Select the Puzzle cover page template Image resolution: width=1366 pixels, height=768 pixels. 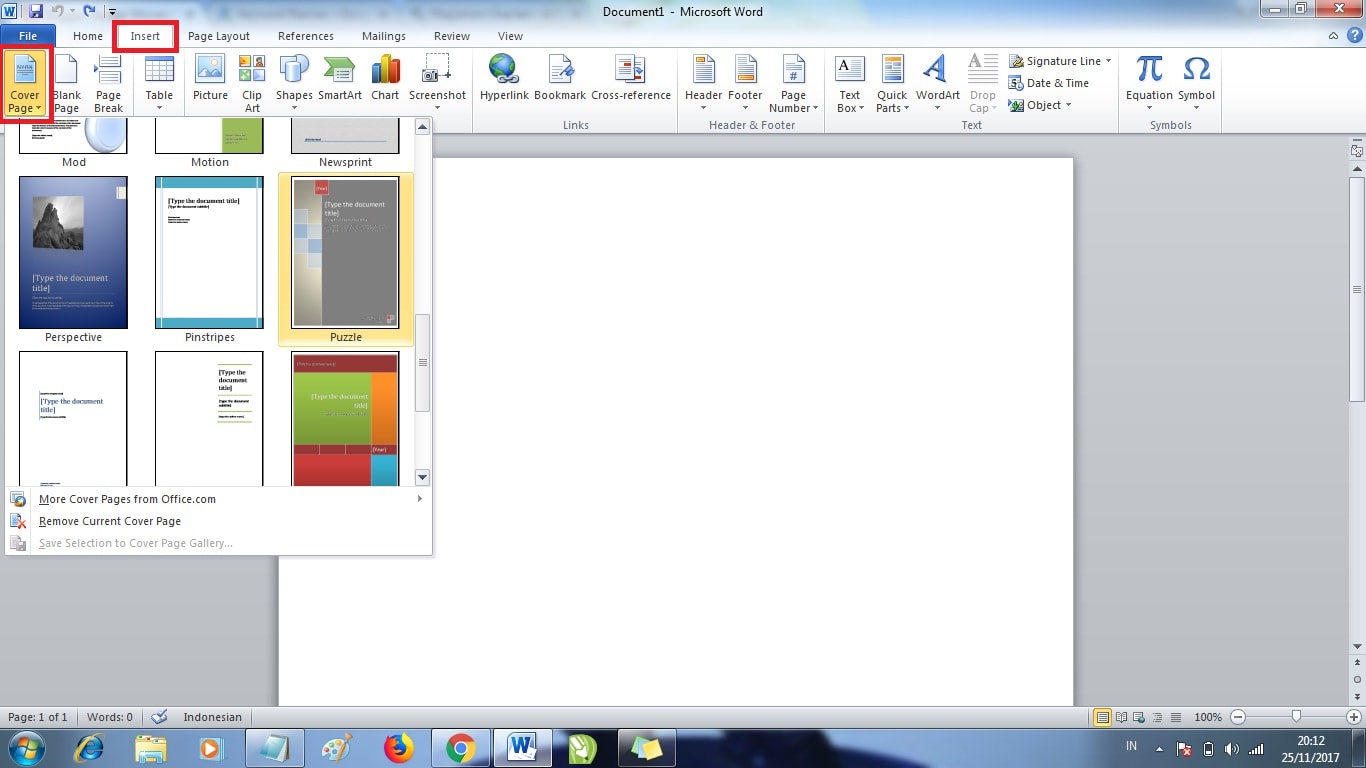(344, 252)
